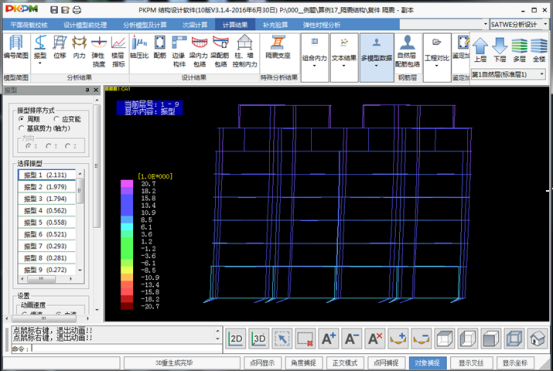
Task: Open 第1自然层(标准层1) floor dropdown
Action: 542,74
